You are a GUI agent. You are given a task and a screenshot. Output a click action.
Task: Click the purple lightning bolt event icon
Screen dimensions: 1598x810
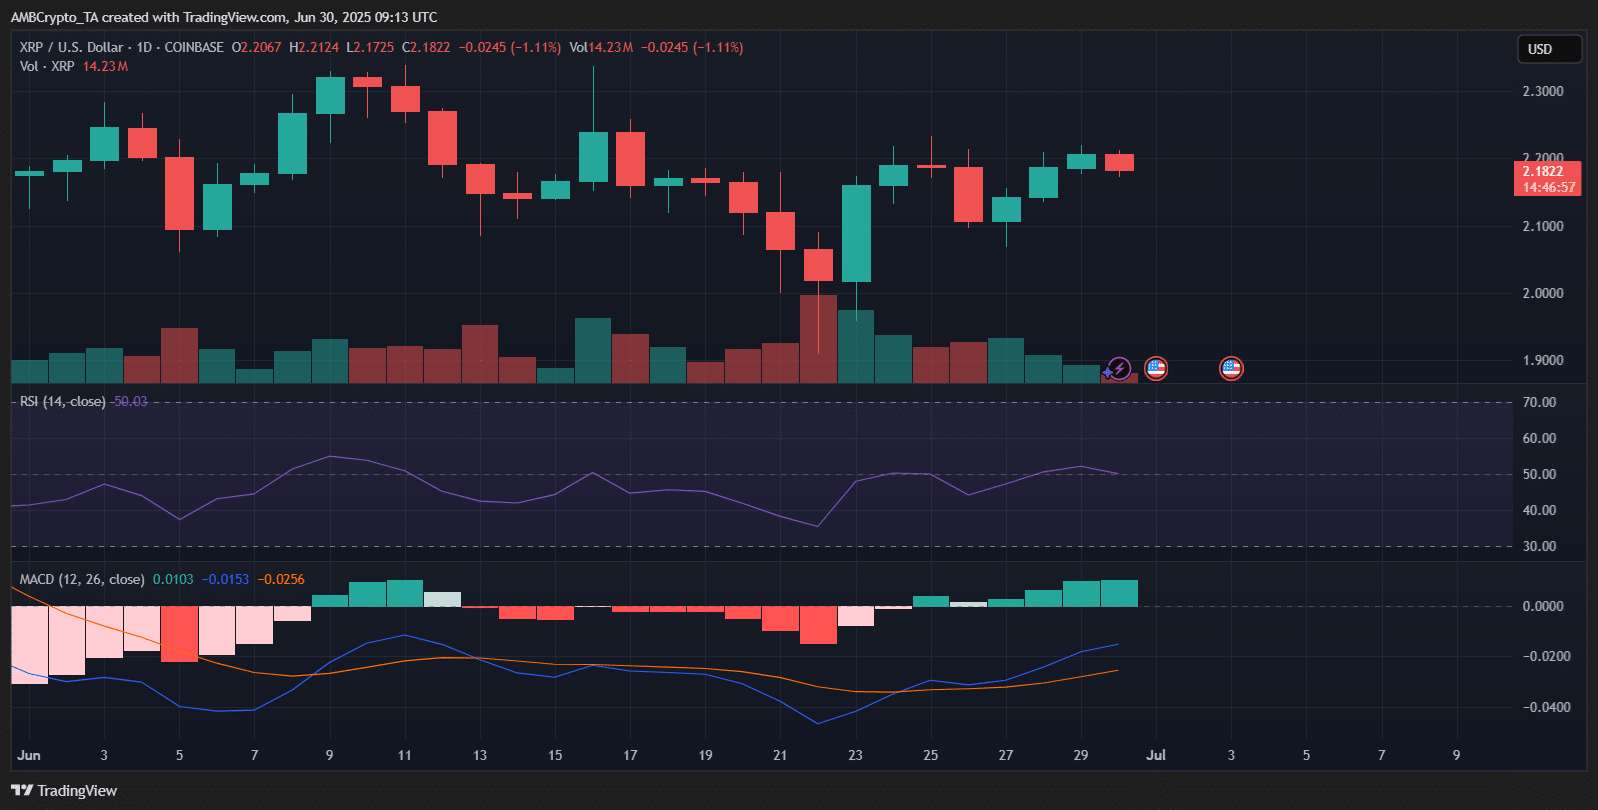pyautogui.click(x=1119, y=369)
